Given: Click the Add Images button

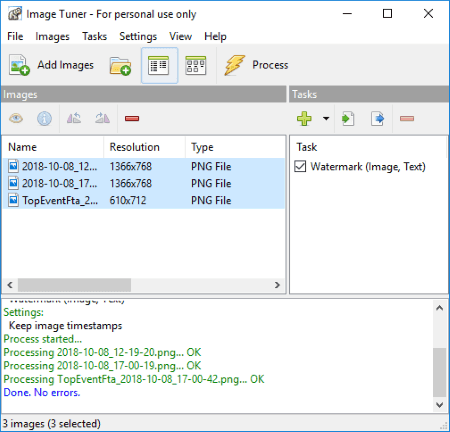Looking at the screenshot, I should (x=52, y=65).
